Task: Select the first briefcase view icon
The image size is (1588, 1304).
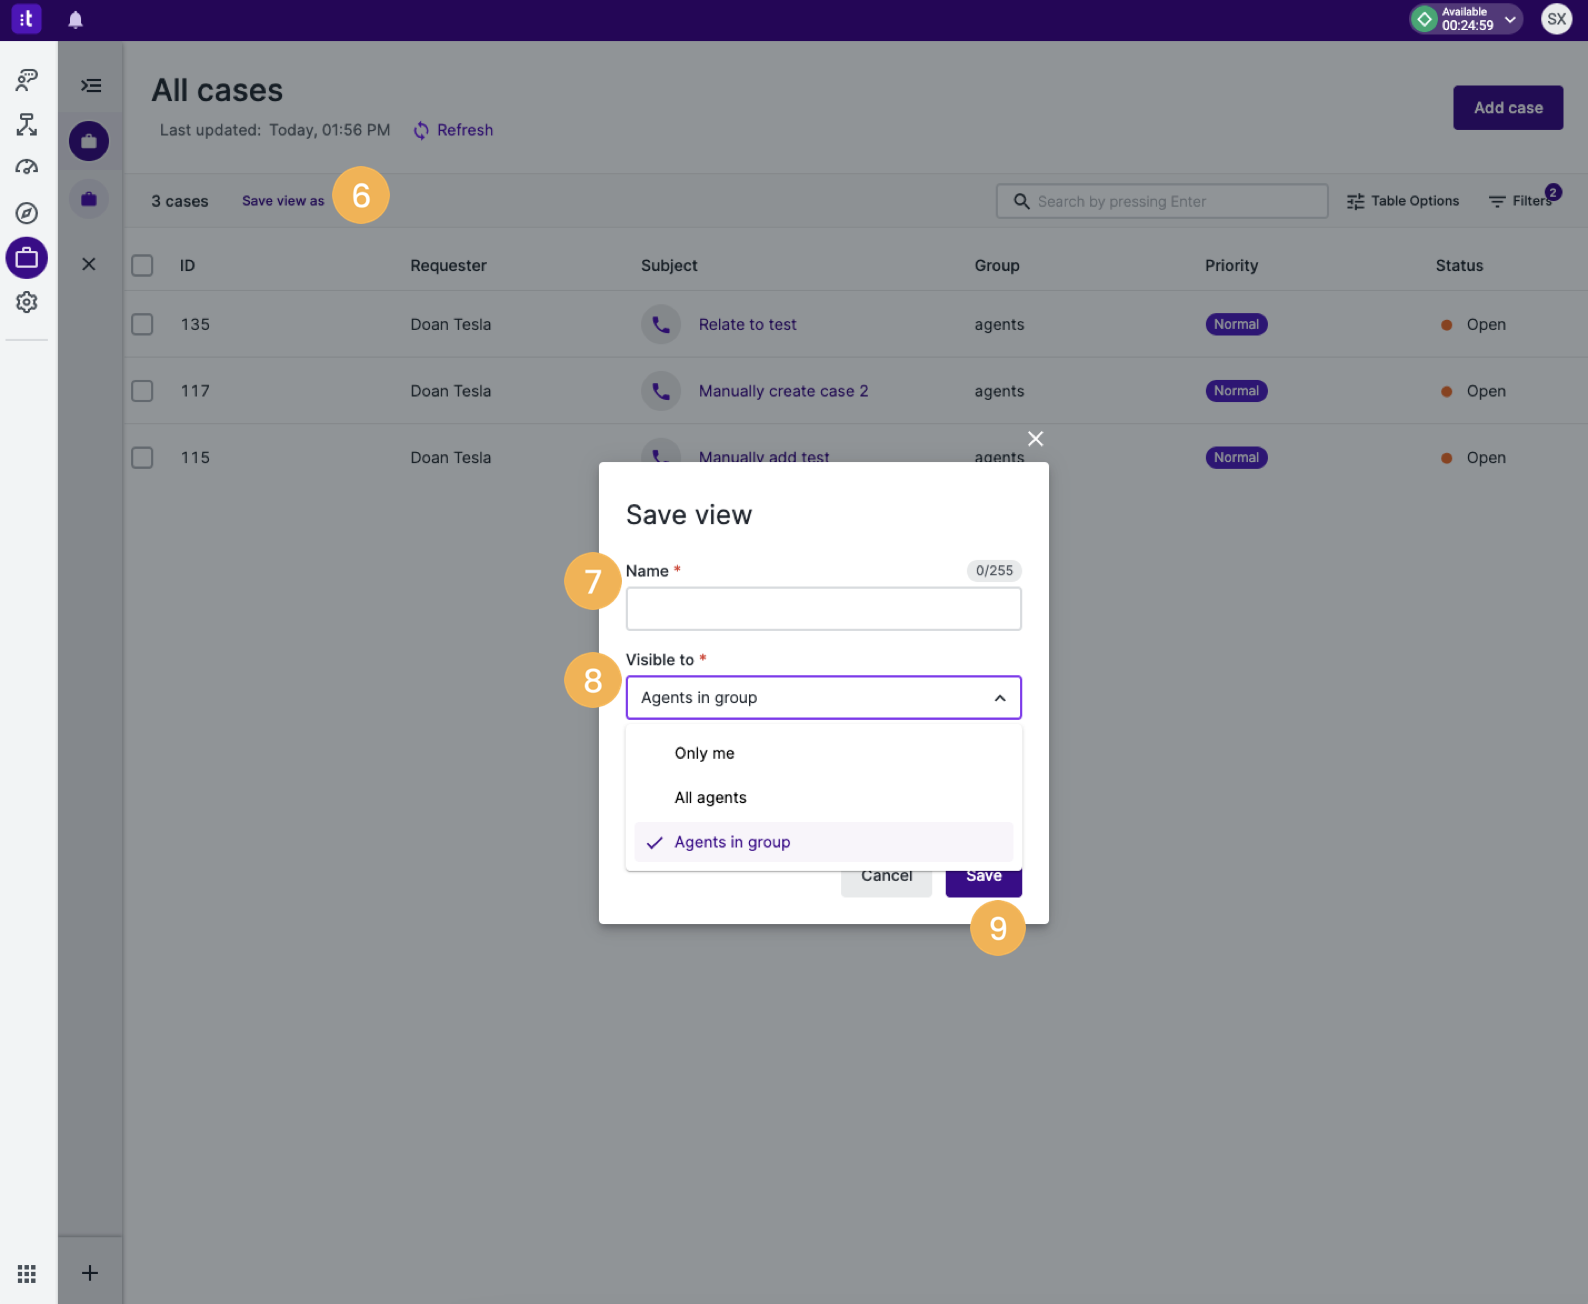Action: tap(89, 141)
